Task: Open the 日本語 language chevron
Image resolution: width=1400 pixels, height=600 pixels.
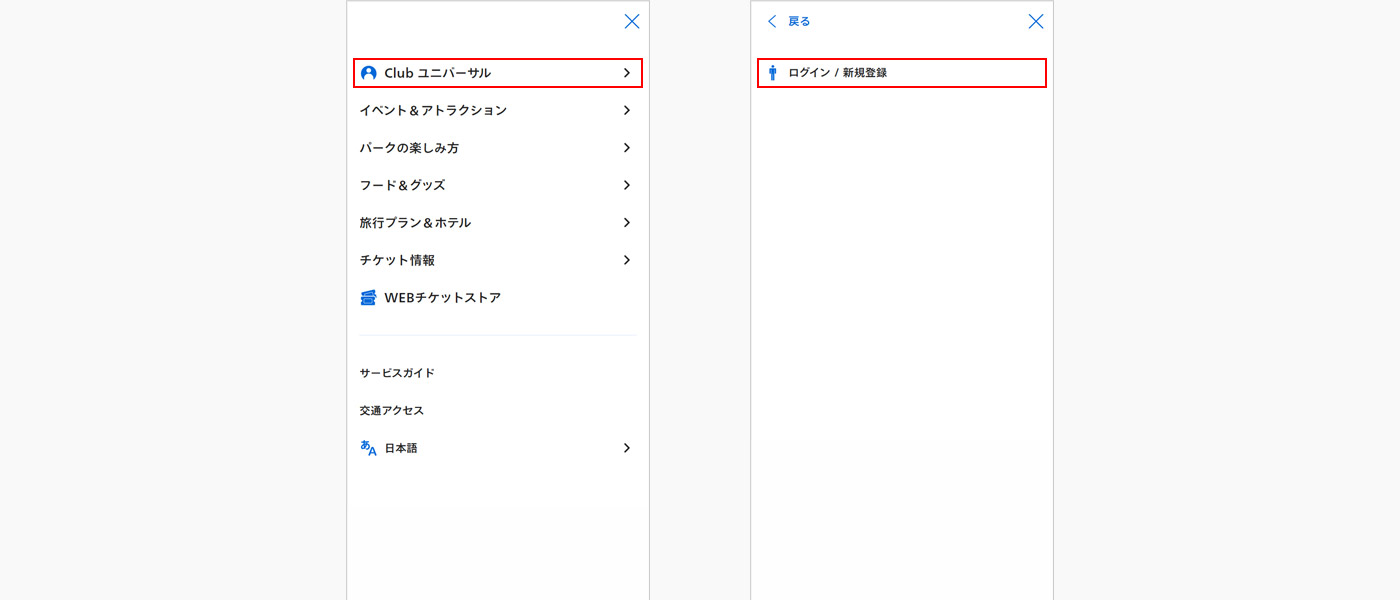Action: click(x=627, y=448)
